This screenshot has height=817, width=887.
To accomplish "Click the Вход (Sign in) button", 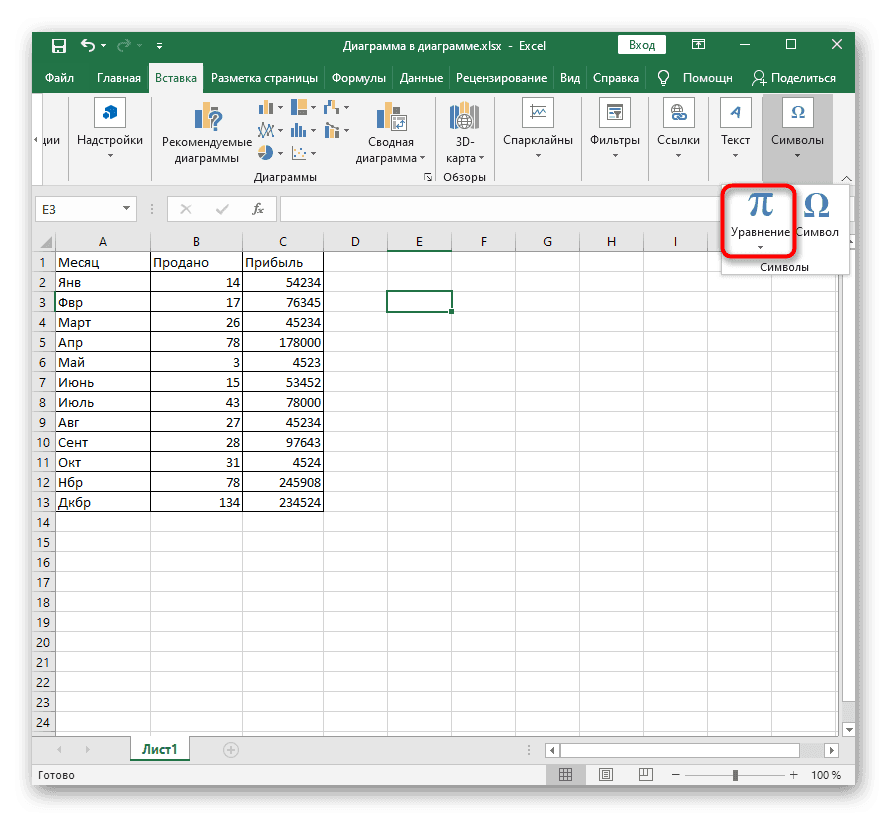I will [x=642, y=45].
